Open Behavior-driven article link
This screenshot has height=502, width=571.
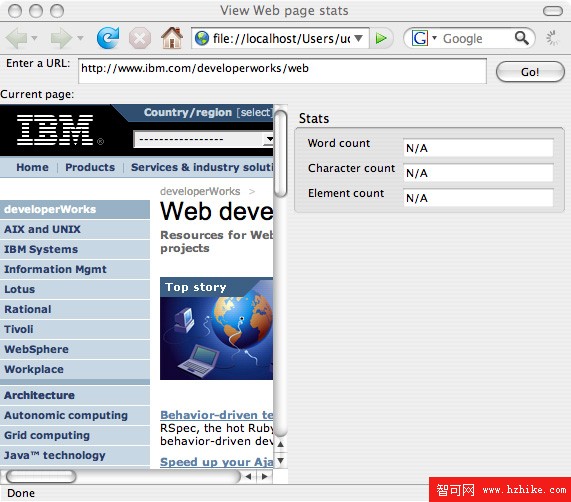pyautogui.click(x=216, y=415)
